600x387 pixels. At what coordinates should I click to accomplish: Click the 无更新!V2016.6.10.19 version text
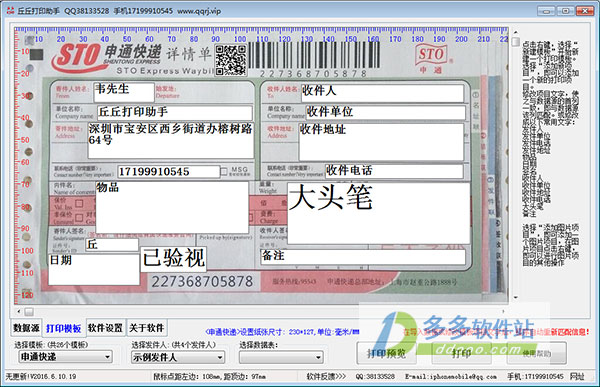41,377
